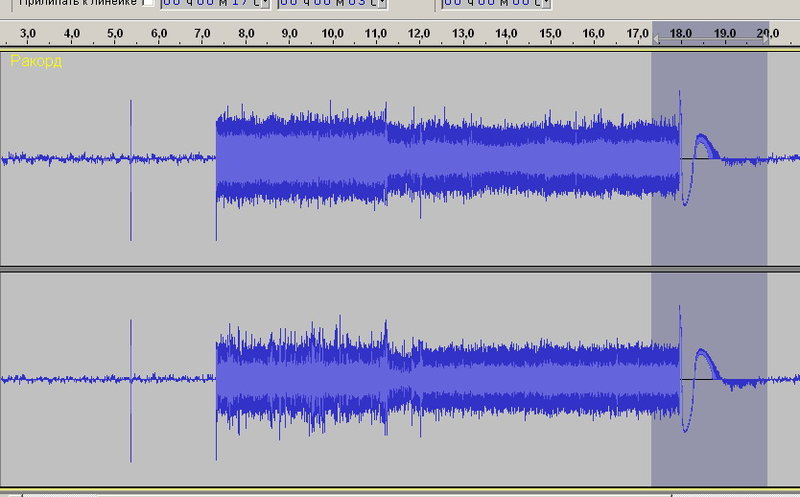
Task: Click the 10,0 mark on the timeline ruler
Action: click(332, 34)
